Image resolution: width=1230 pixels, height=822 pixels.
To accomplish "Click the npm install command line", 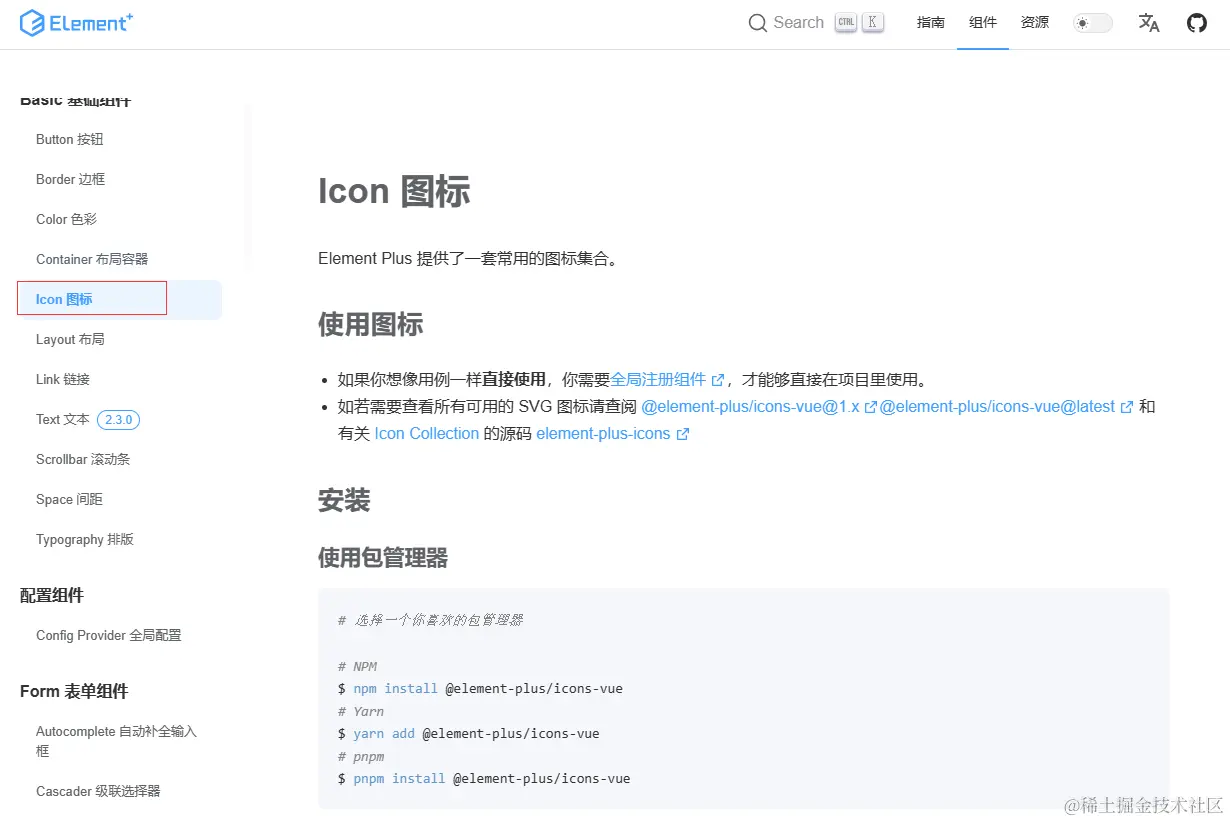I will [x=480, y=688].
